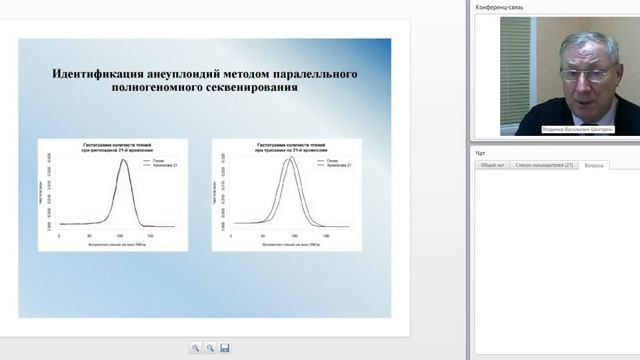Open the Общий чат tab

[492, 165]
